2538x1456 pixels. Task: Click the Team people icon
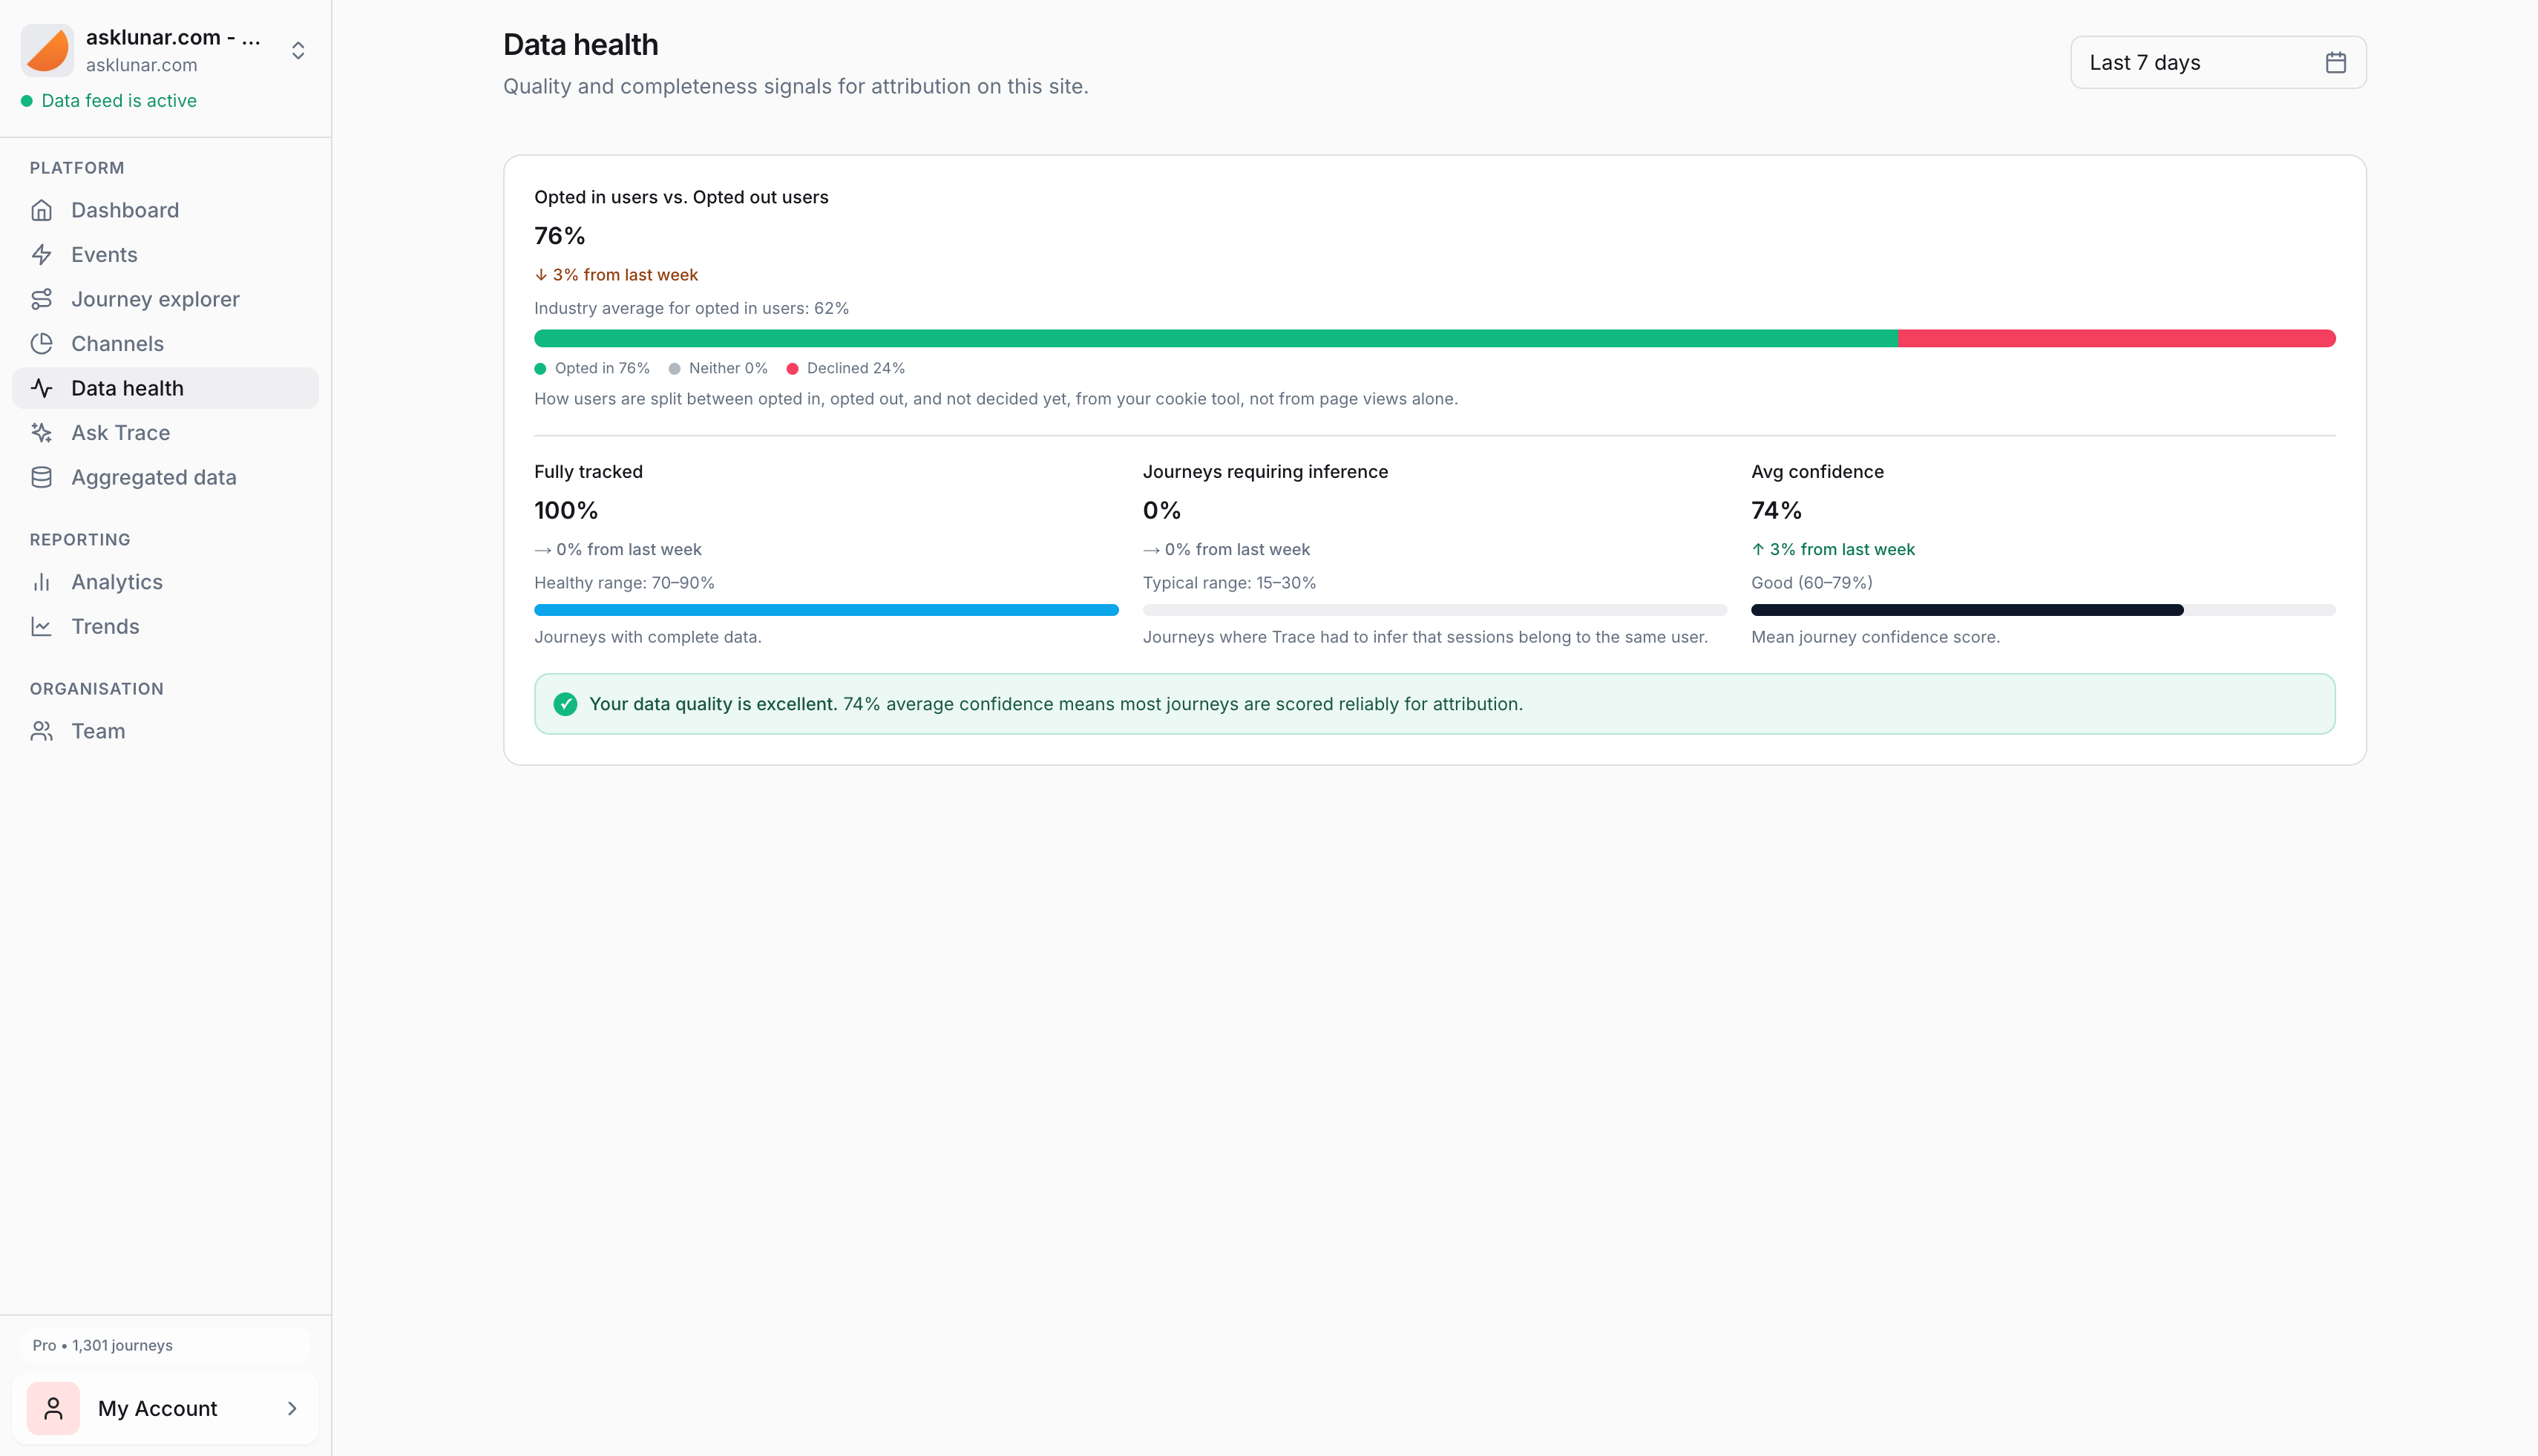point(41,731)
